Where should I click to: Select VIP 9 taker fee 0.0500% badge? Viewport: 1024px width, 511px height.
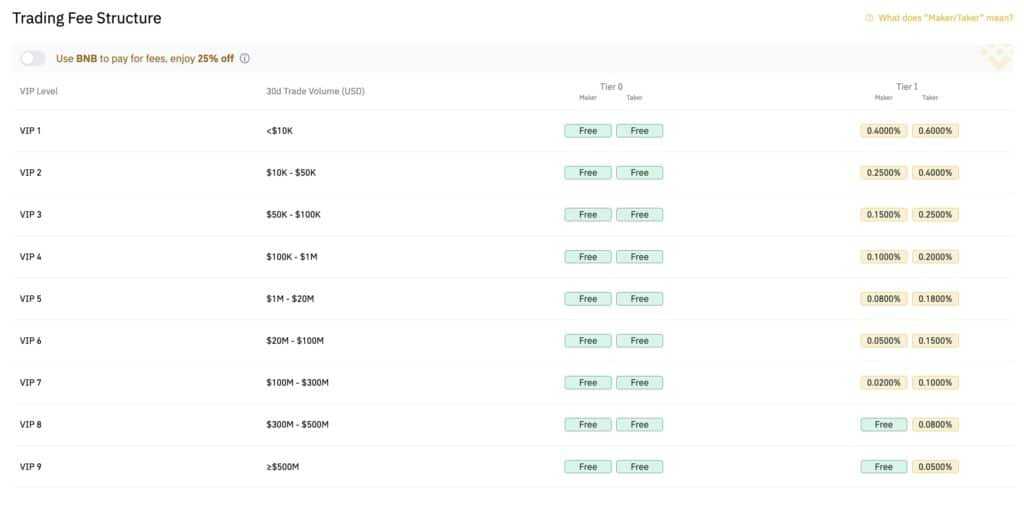[x=935, y=467]
